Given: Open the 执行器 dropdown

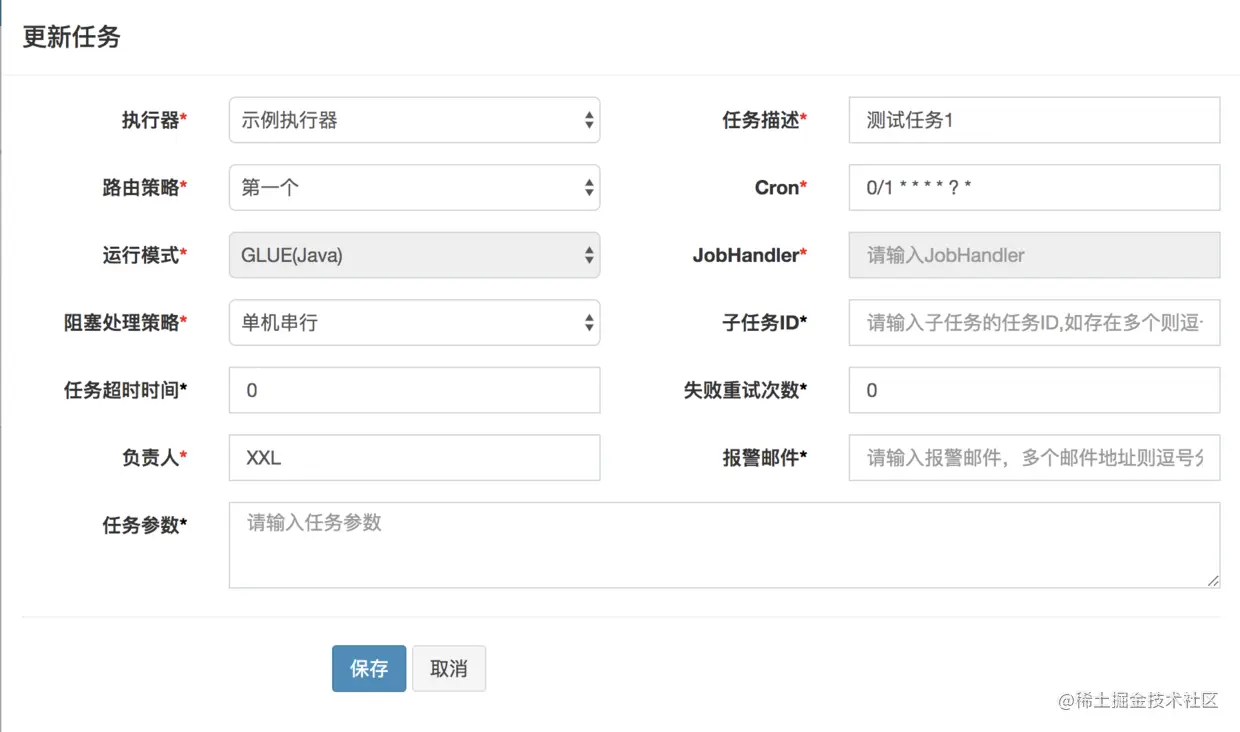Looking at the screenshot, I should click(x=414, y=120).
